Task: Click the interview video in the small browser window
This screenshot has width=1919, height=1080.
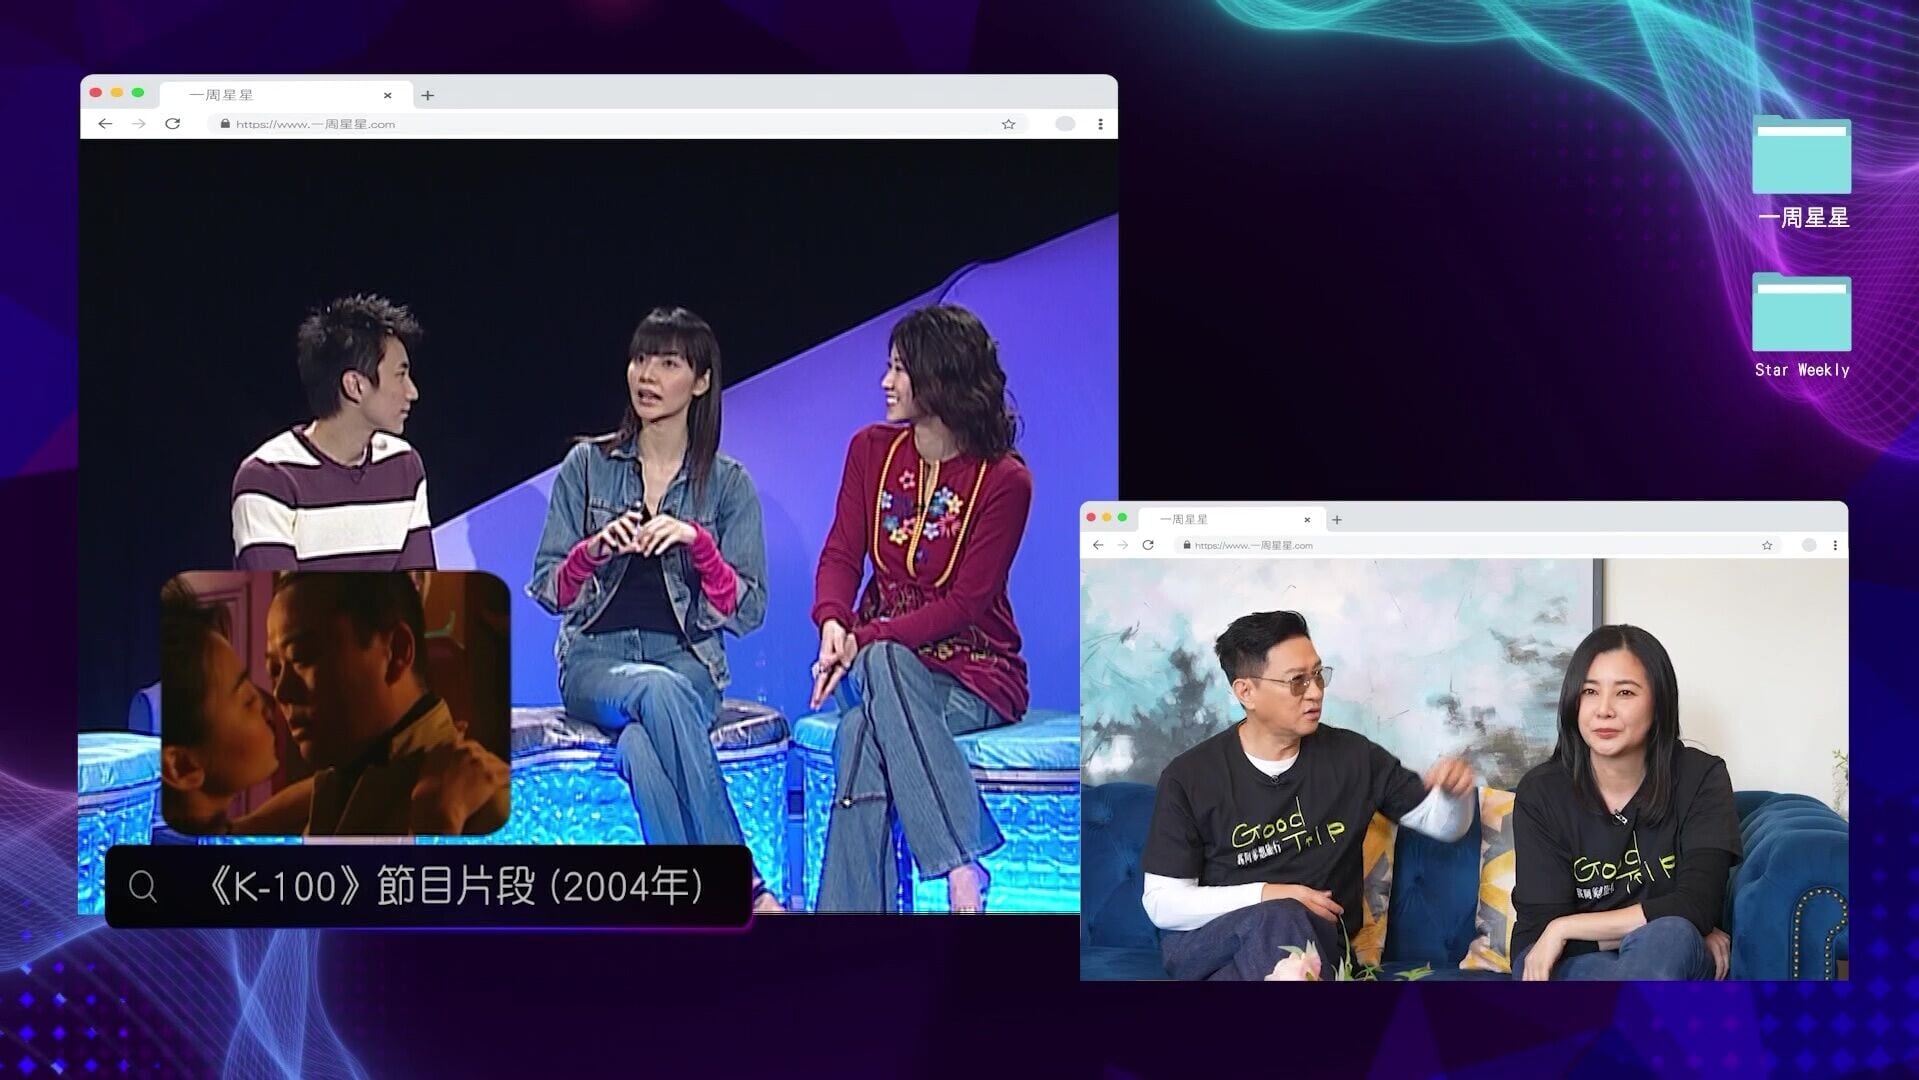Action: (1464, 769)
